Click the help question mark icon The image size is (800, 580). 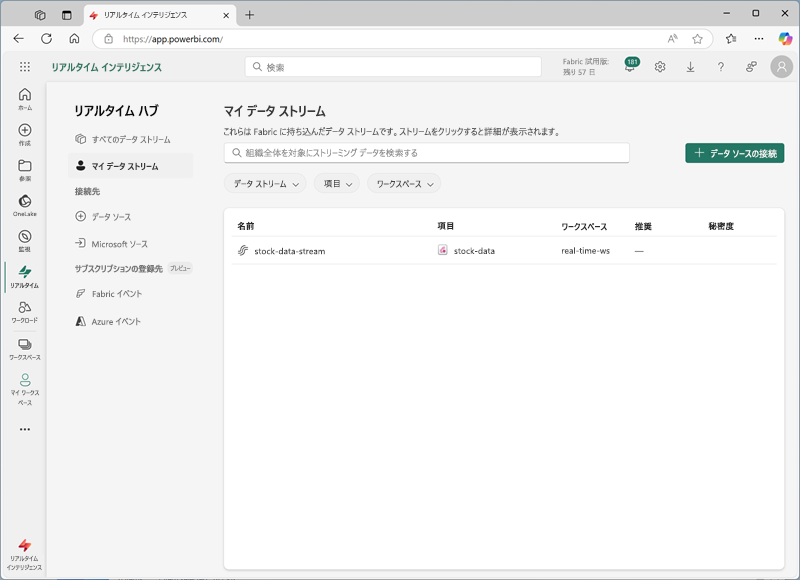point(720,67)
